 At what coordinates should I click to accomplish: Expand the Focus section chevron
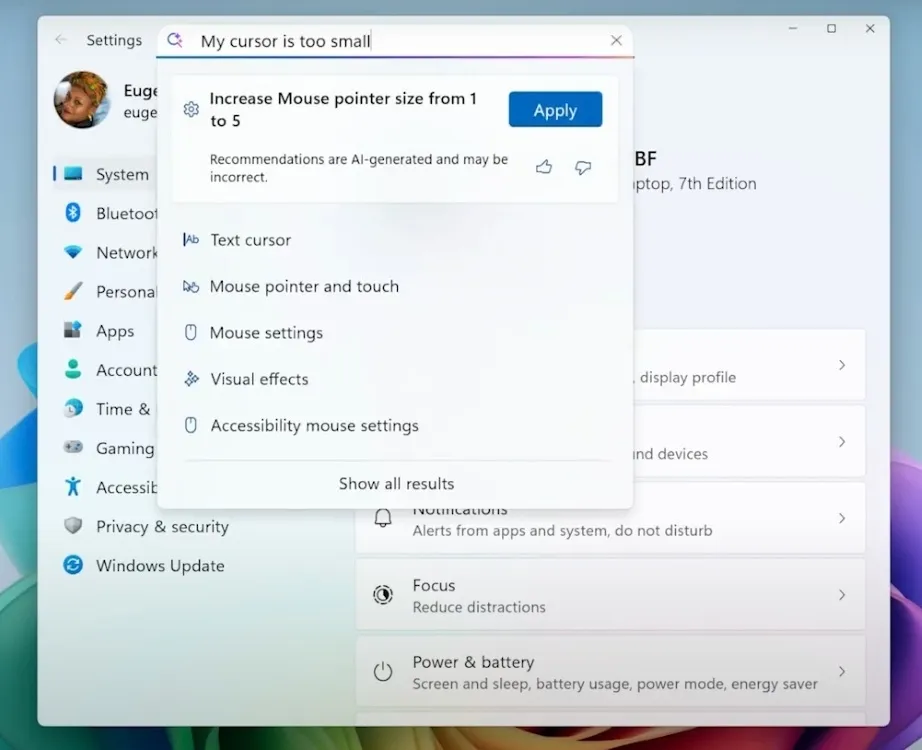tap(843, 594)
